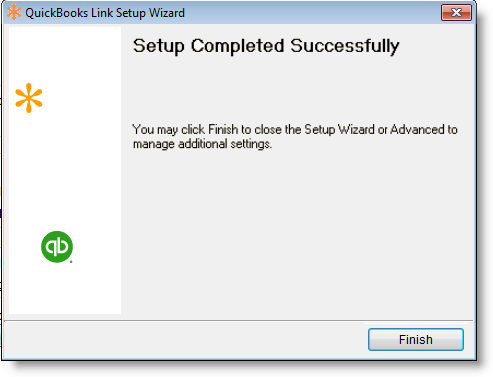This screenshot has height=377, width=493.
Task: Click the horizontal separator above Finish button
Action: click(x=238, y=321)
